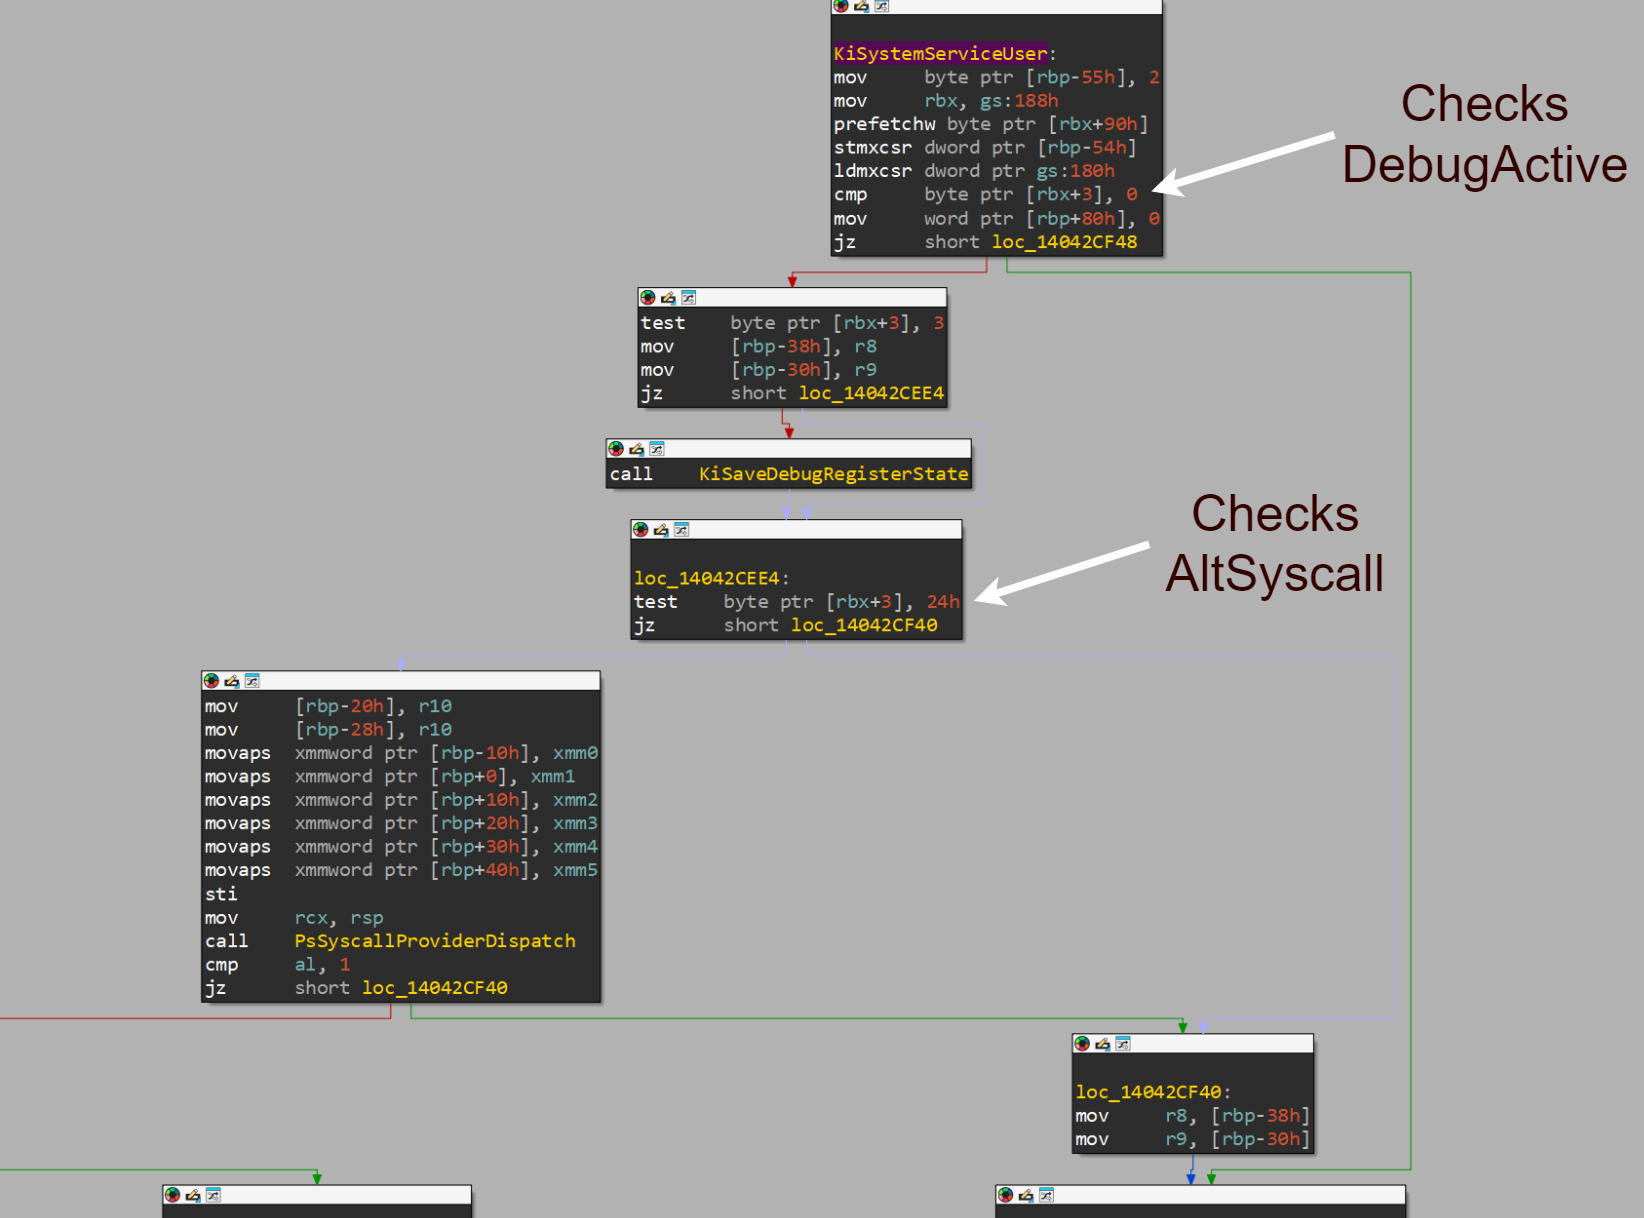Image resolution: width=1644 pixels, height=1218 pixels.
Task: Click the group icon on the bottom-right node header
Action: [1046, 1195]
